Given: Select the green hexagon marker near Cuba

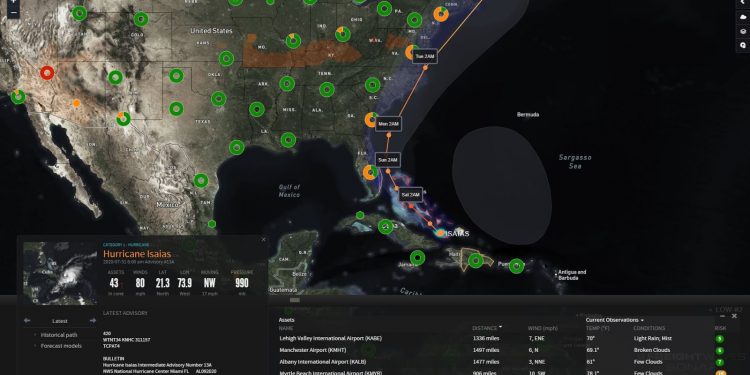Looking at the screenshot, I should coord(360,216).
